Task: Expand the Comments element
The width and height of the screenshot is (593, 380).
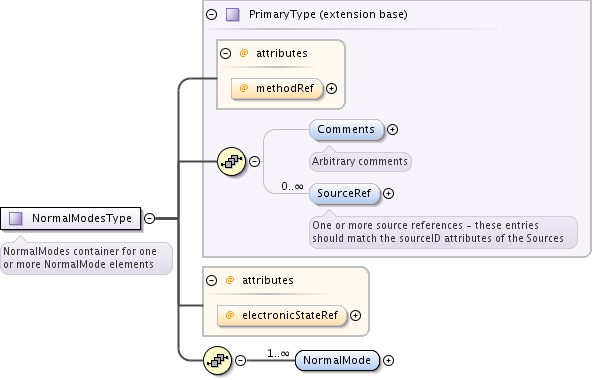Action: [392, 130]
